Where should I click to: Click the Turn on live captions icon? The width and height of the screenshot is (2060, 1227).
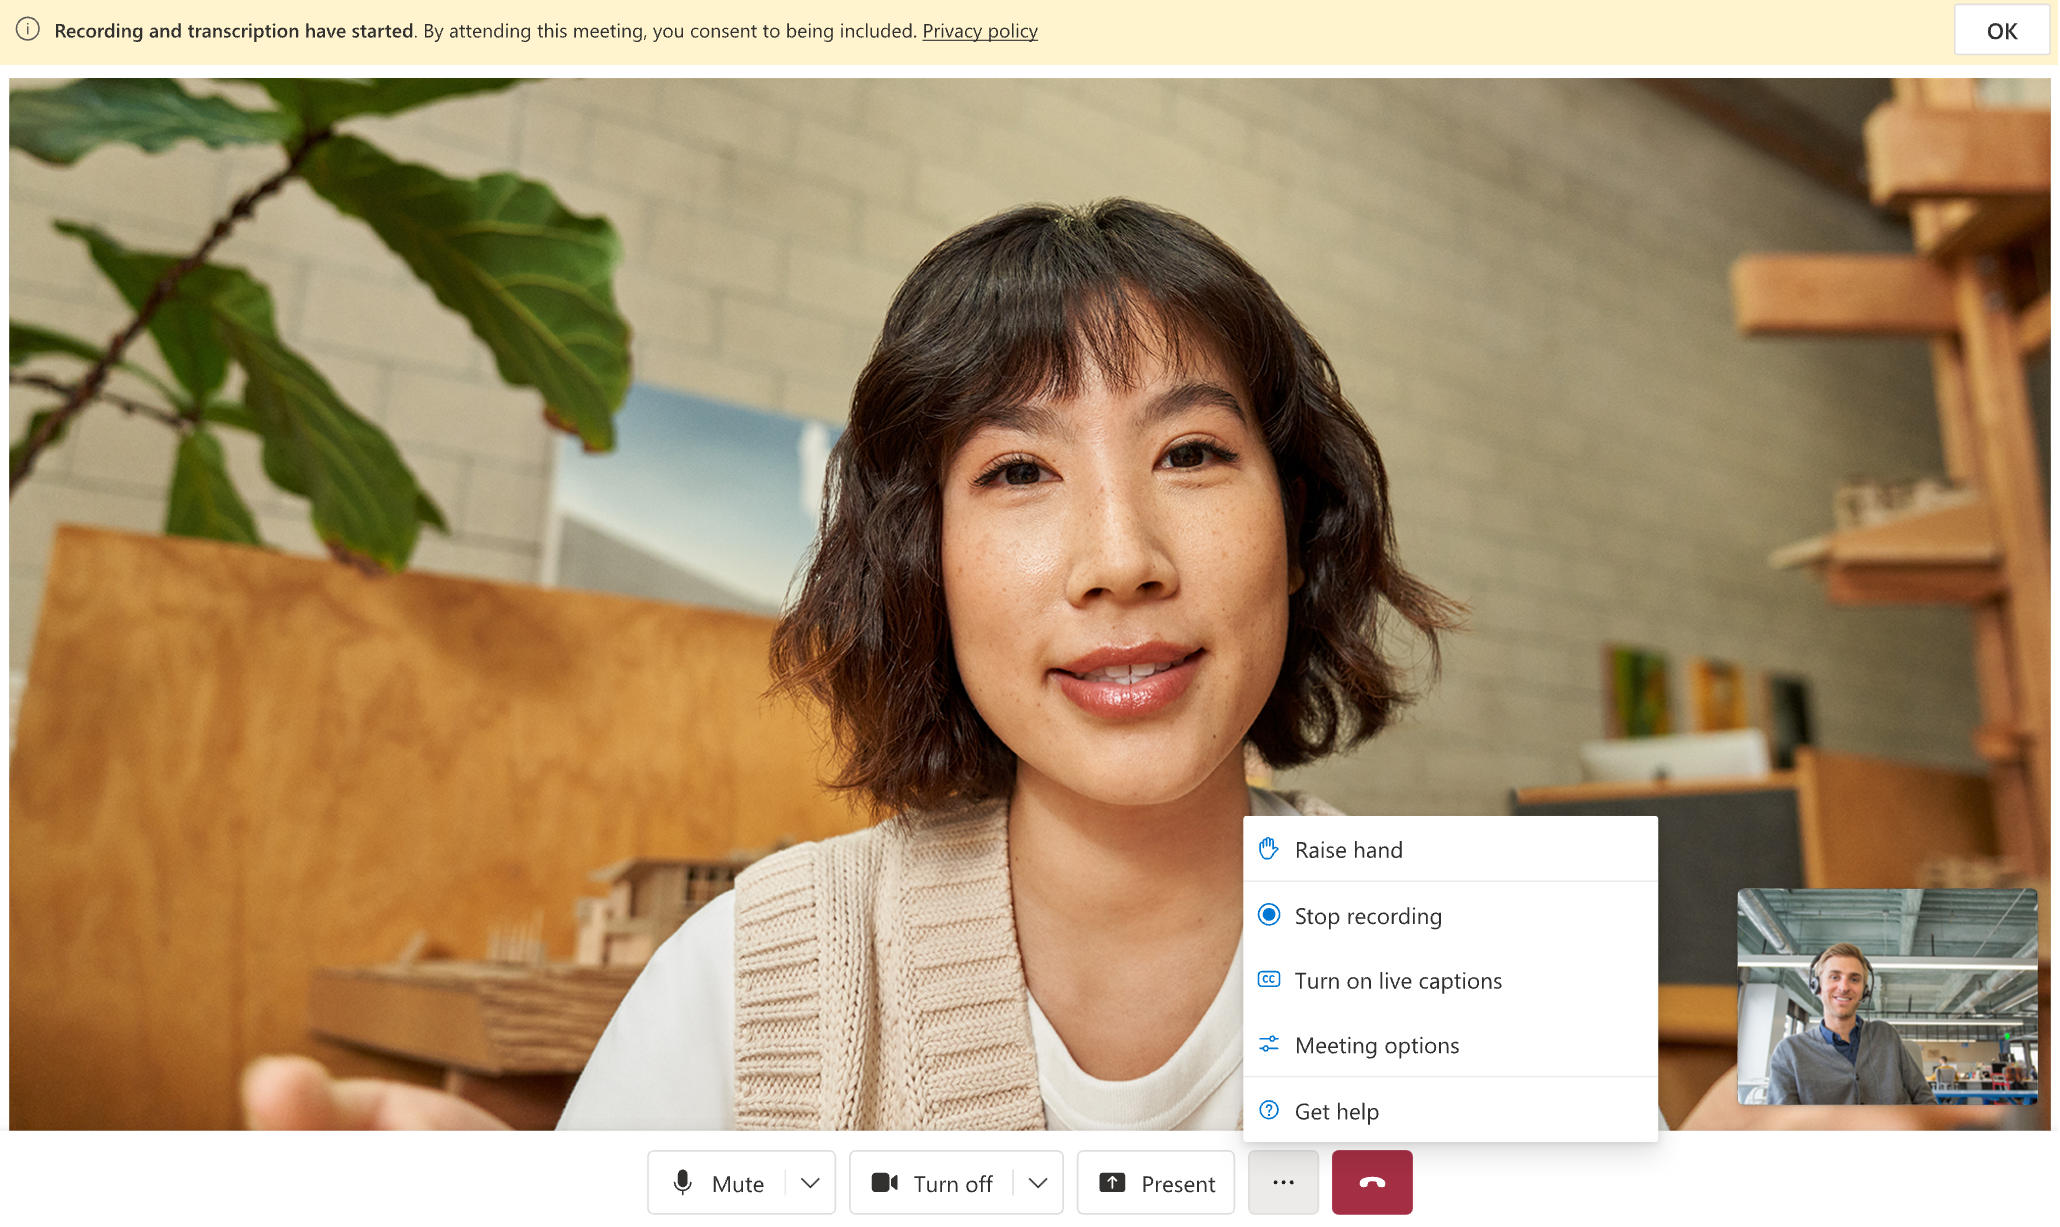coord(1270,979)
